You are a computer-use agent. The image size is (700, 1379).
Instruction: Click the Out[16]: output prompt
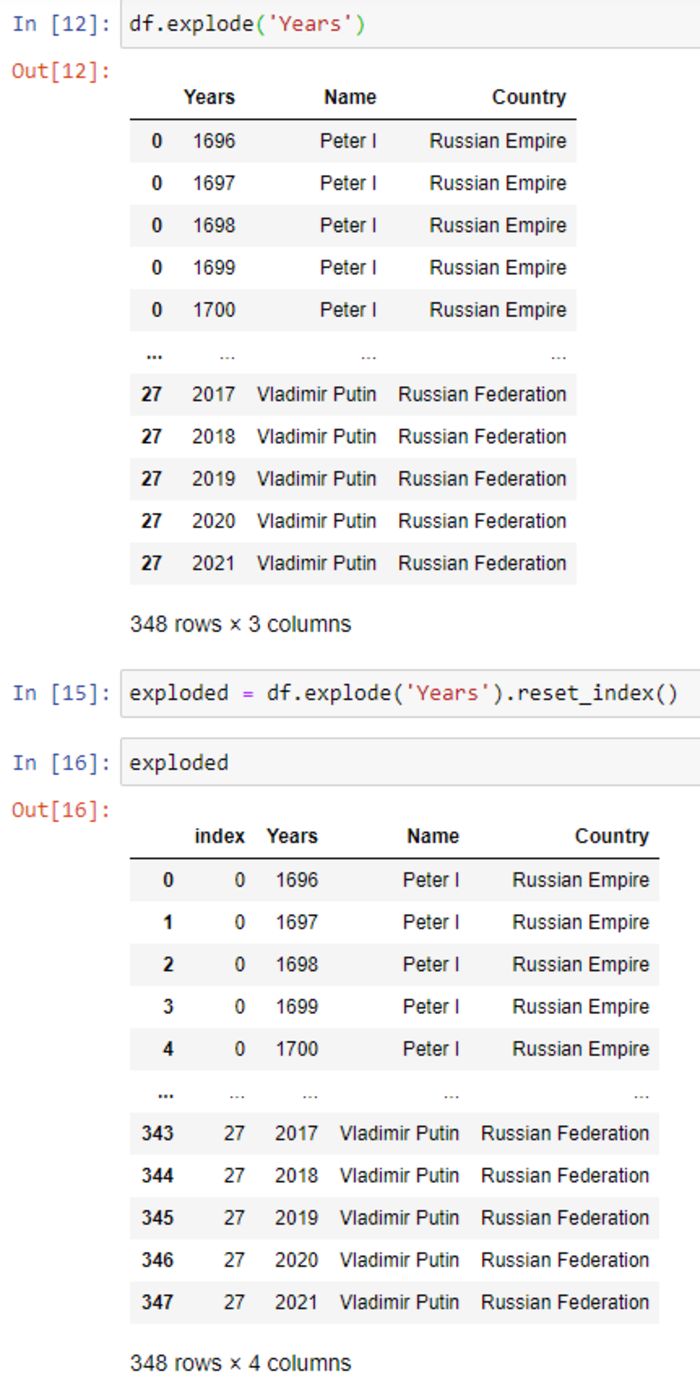pyautogui.click(x=62, y=810)
